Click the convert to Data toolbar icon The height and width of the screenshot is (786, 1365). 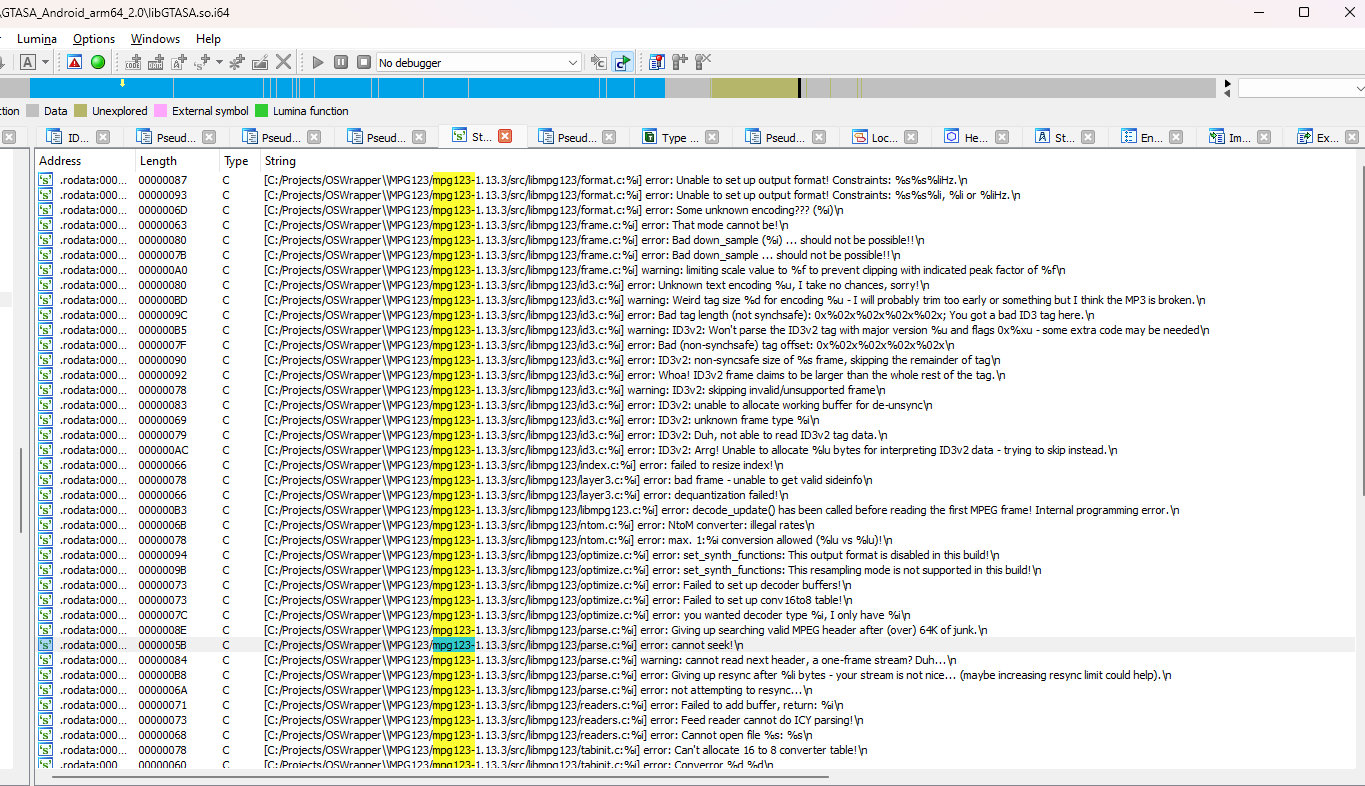[x=156, y=62]
